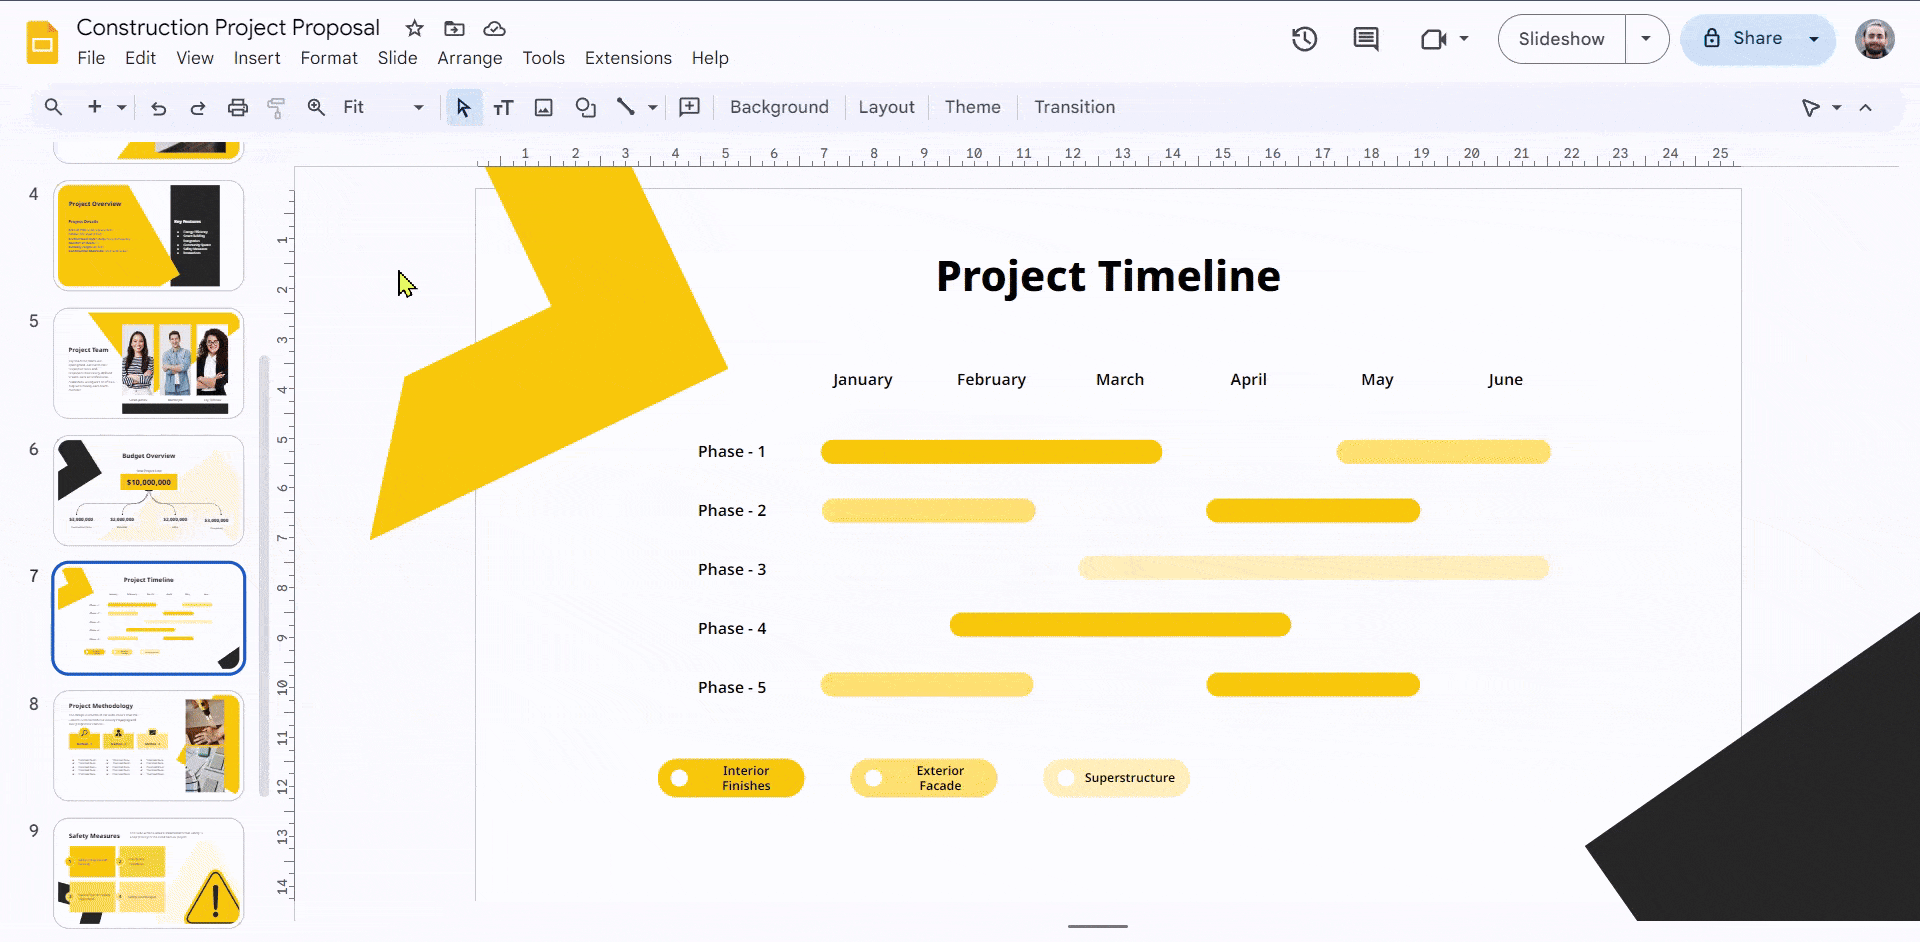Select the Shape tool
The height and width of the screenshot is (942, 1920).
585,107
